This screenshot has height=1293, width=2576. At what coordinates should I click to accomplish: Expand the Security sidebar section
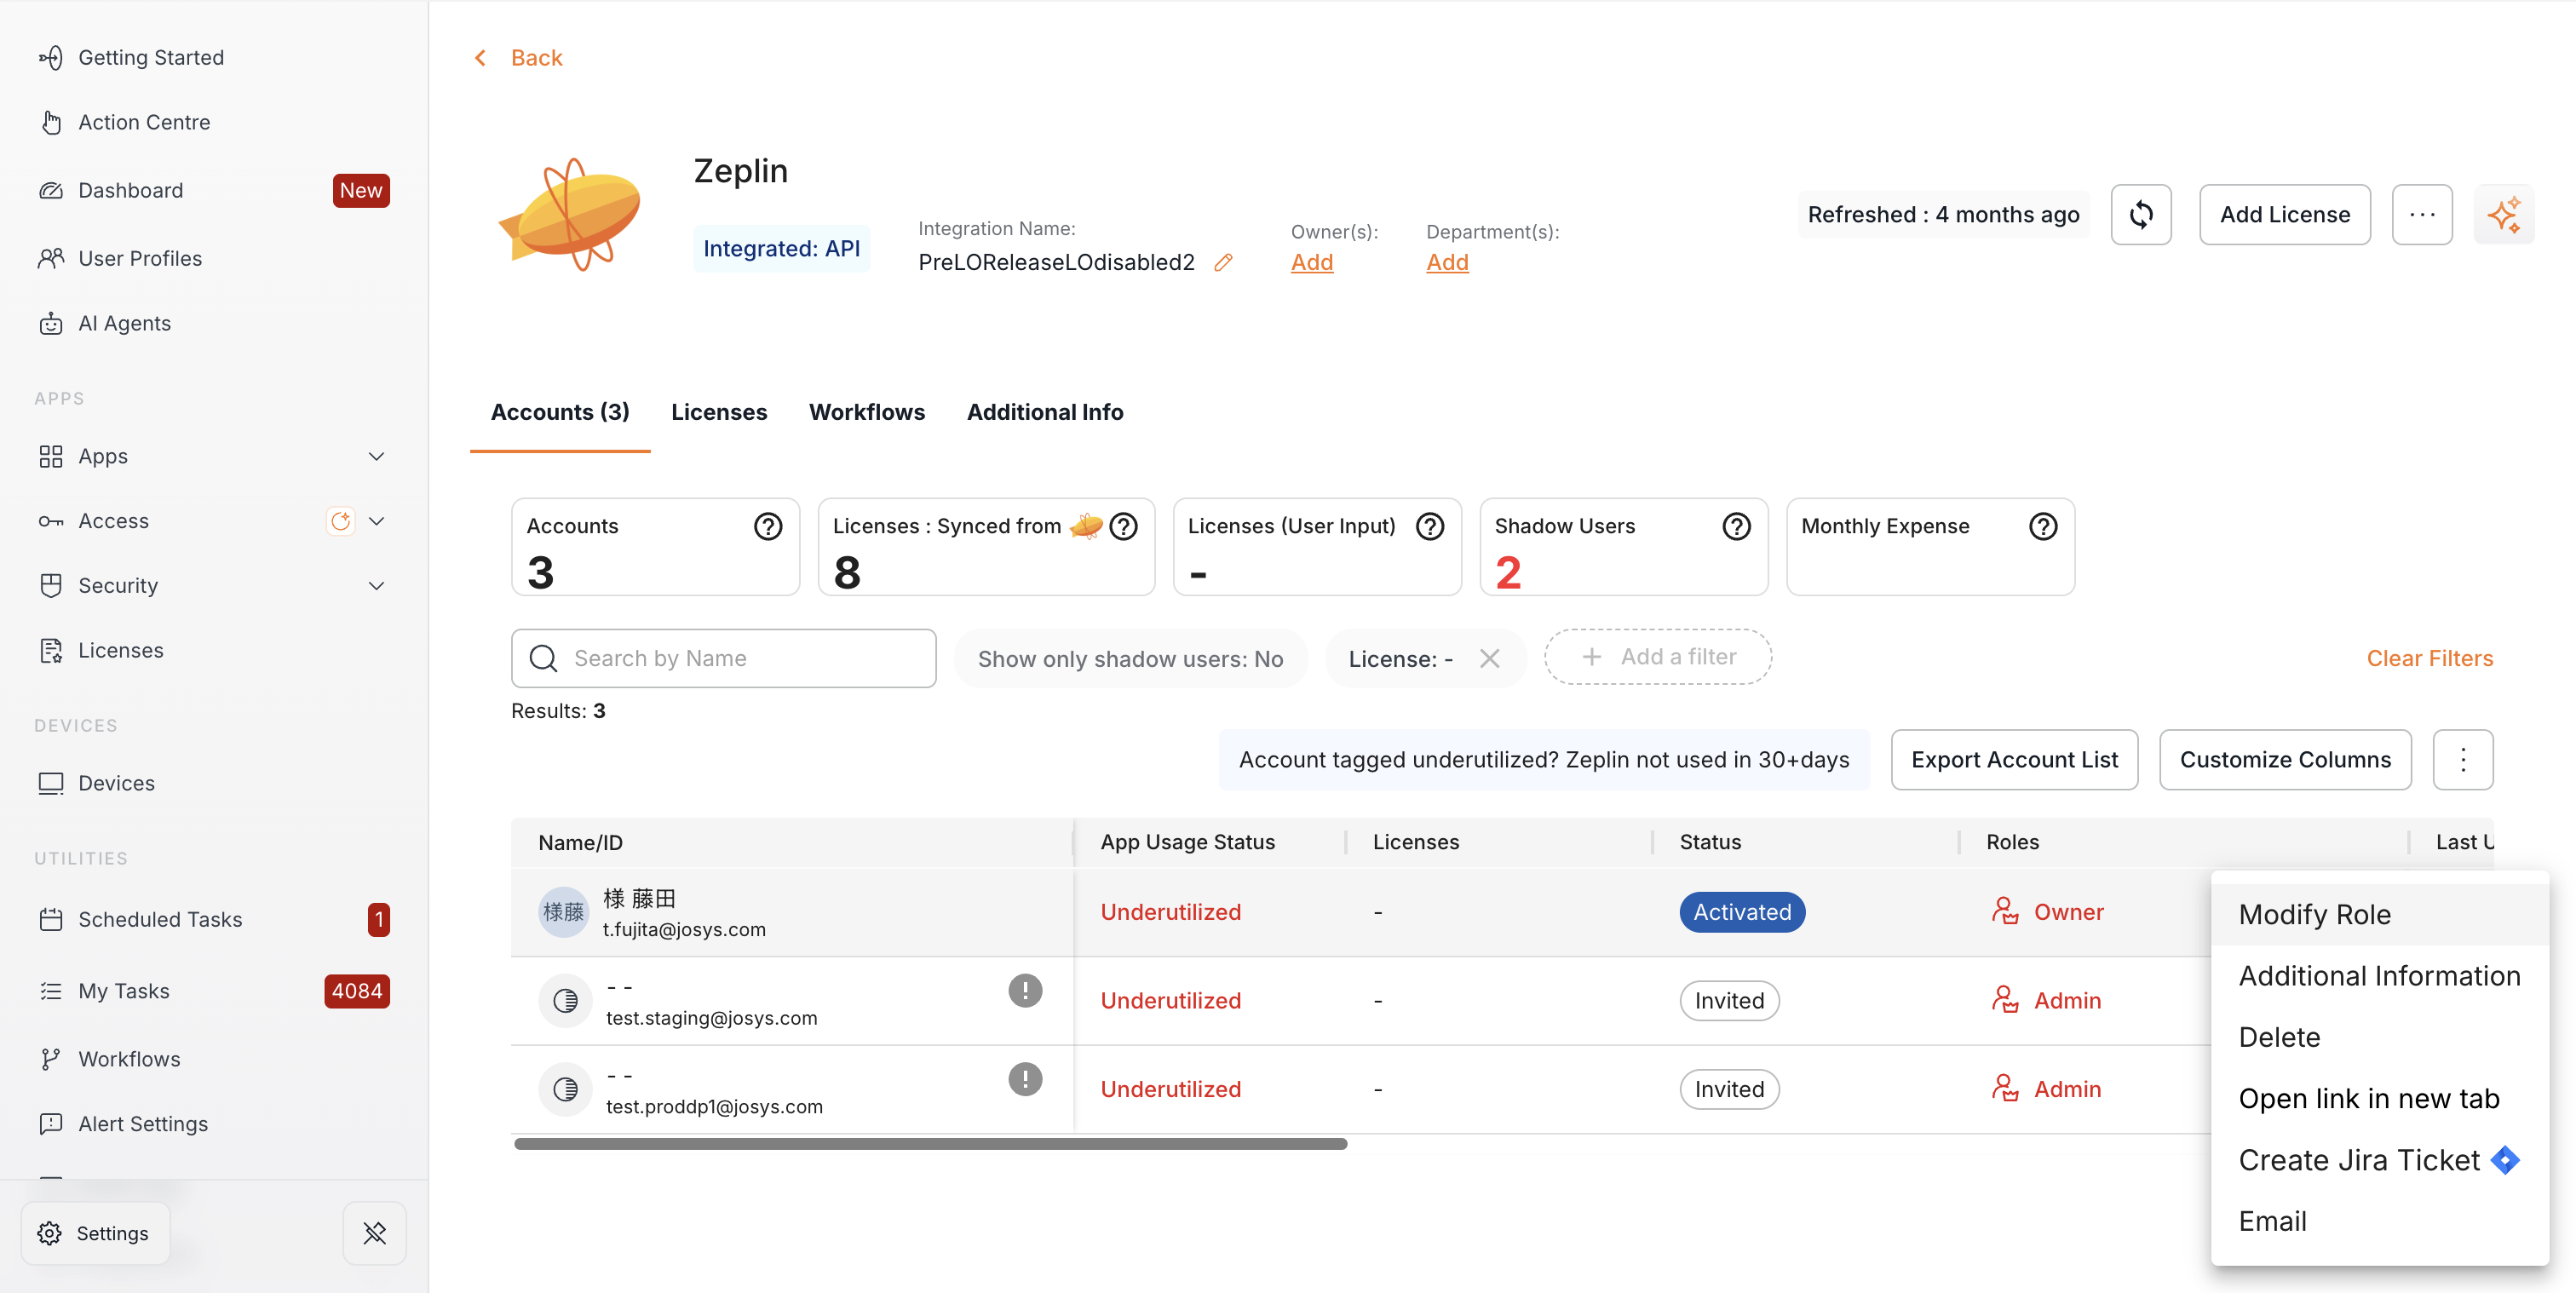[376, 585]
